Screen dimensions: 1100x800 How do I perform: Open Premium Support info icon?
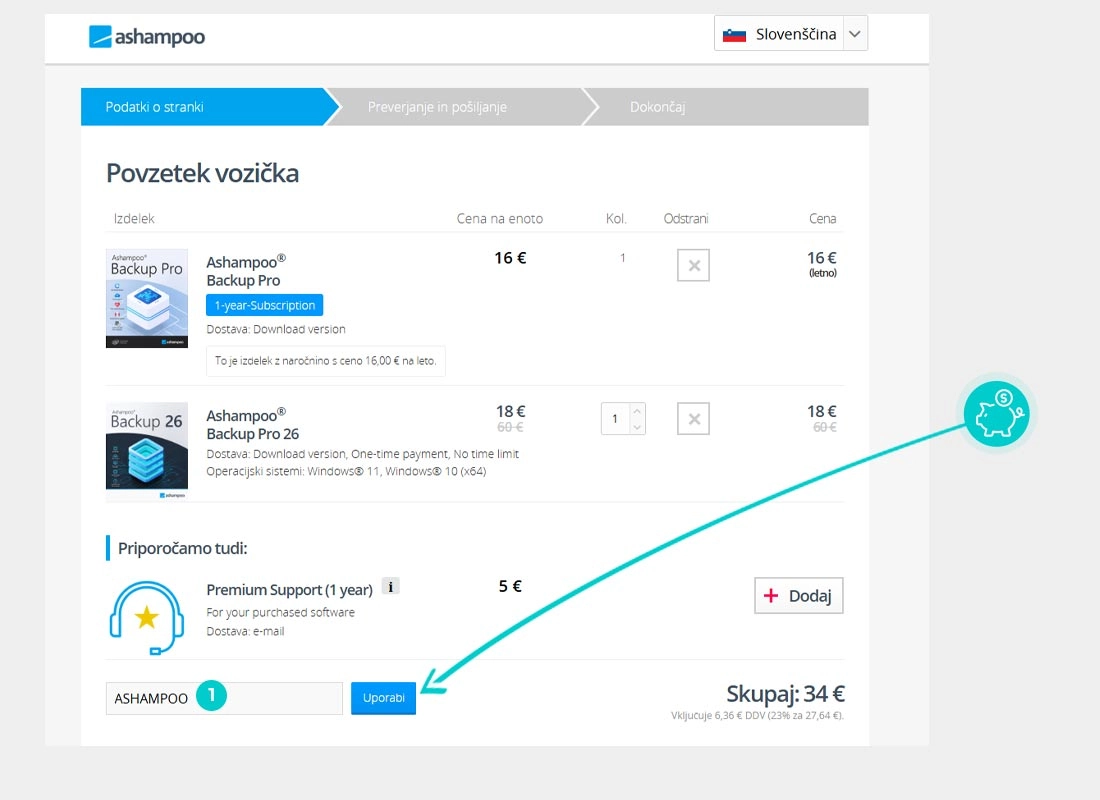tap(391, 587)
